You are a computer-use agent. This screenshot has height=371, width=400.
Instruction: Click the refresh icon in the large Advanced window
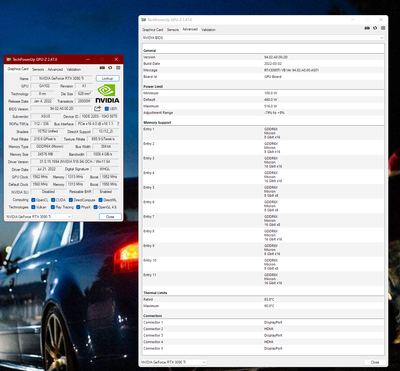pos(375,28)
